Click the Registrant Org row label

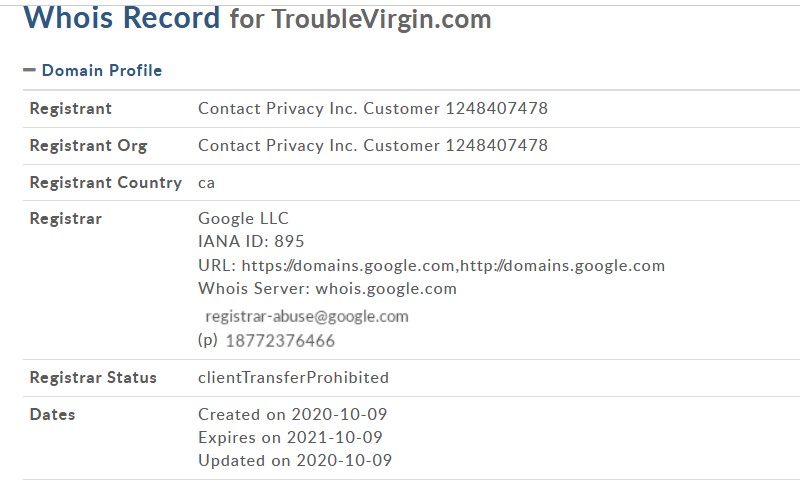[x=88, y=145]
